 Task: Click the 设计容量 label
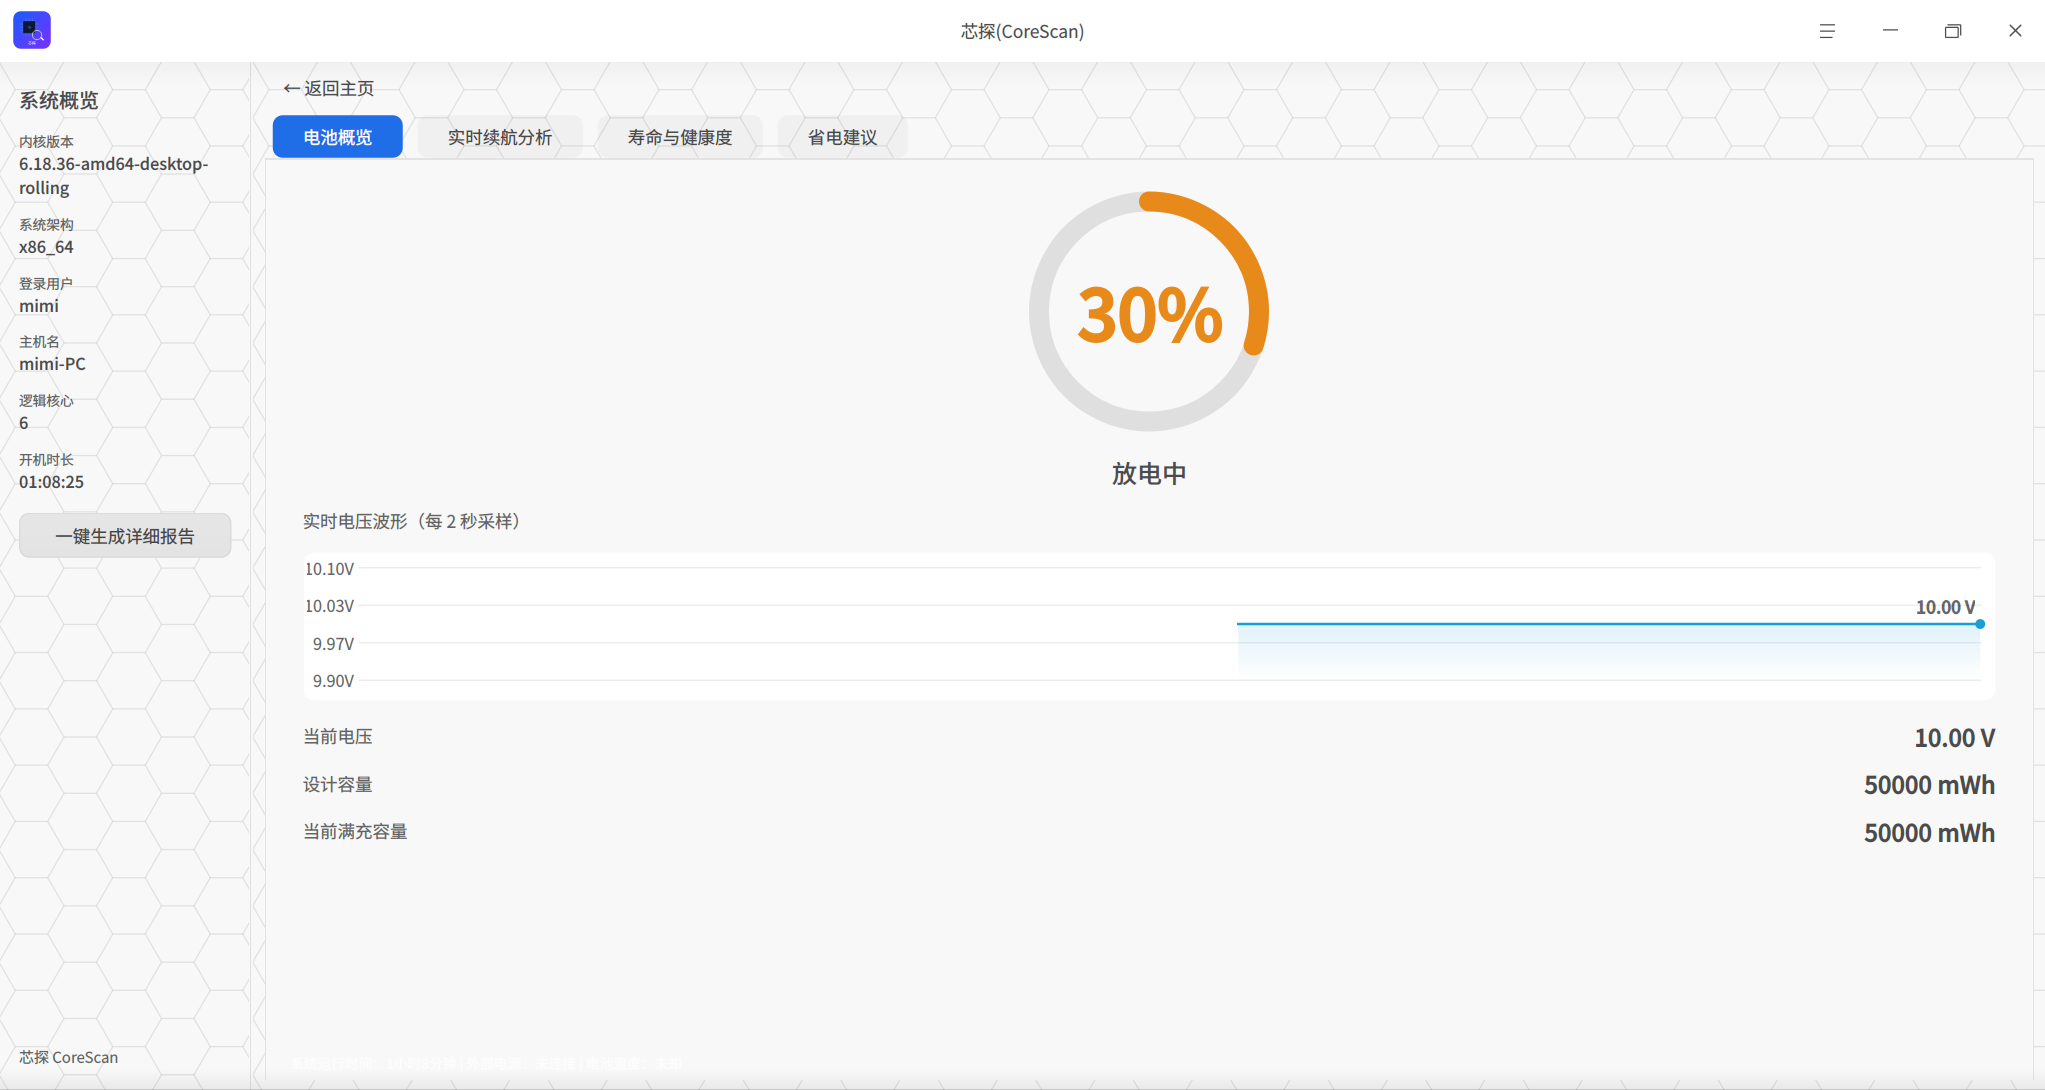click(x=338, y=785)
